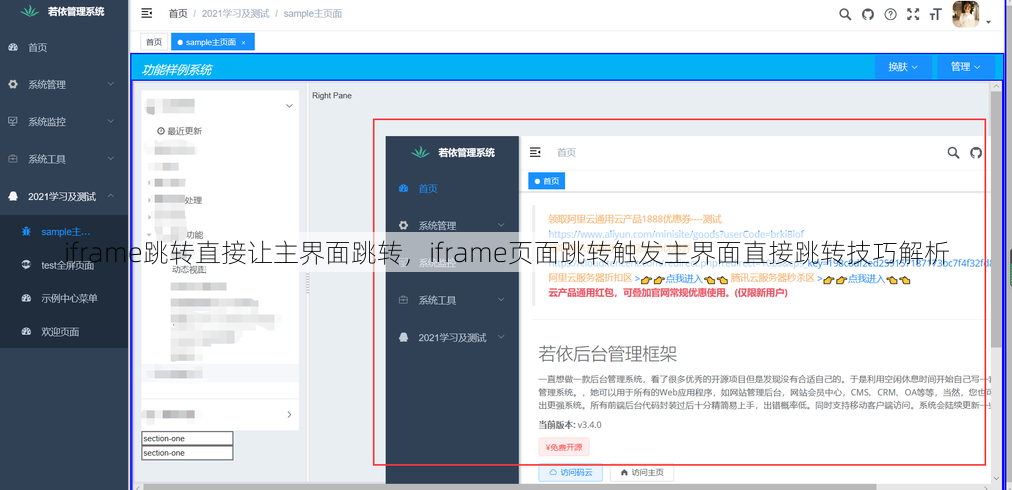Open test全屏页面 menu item
Viewport: 1012px width, 490px height.
point(64,265)
